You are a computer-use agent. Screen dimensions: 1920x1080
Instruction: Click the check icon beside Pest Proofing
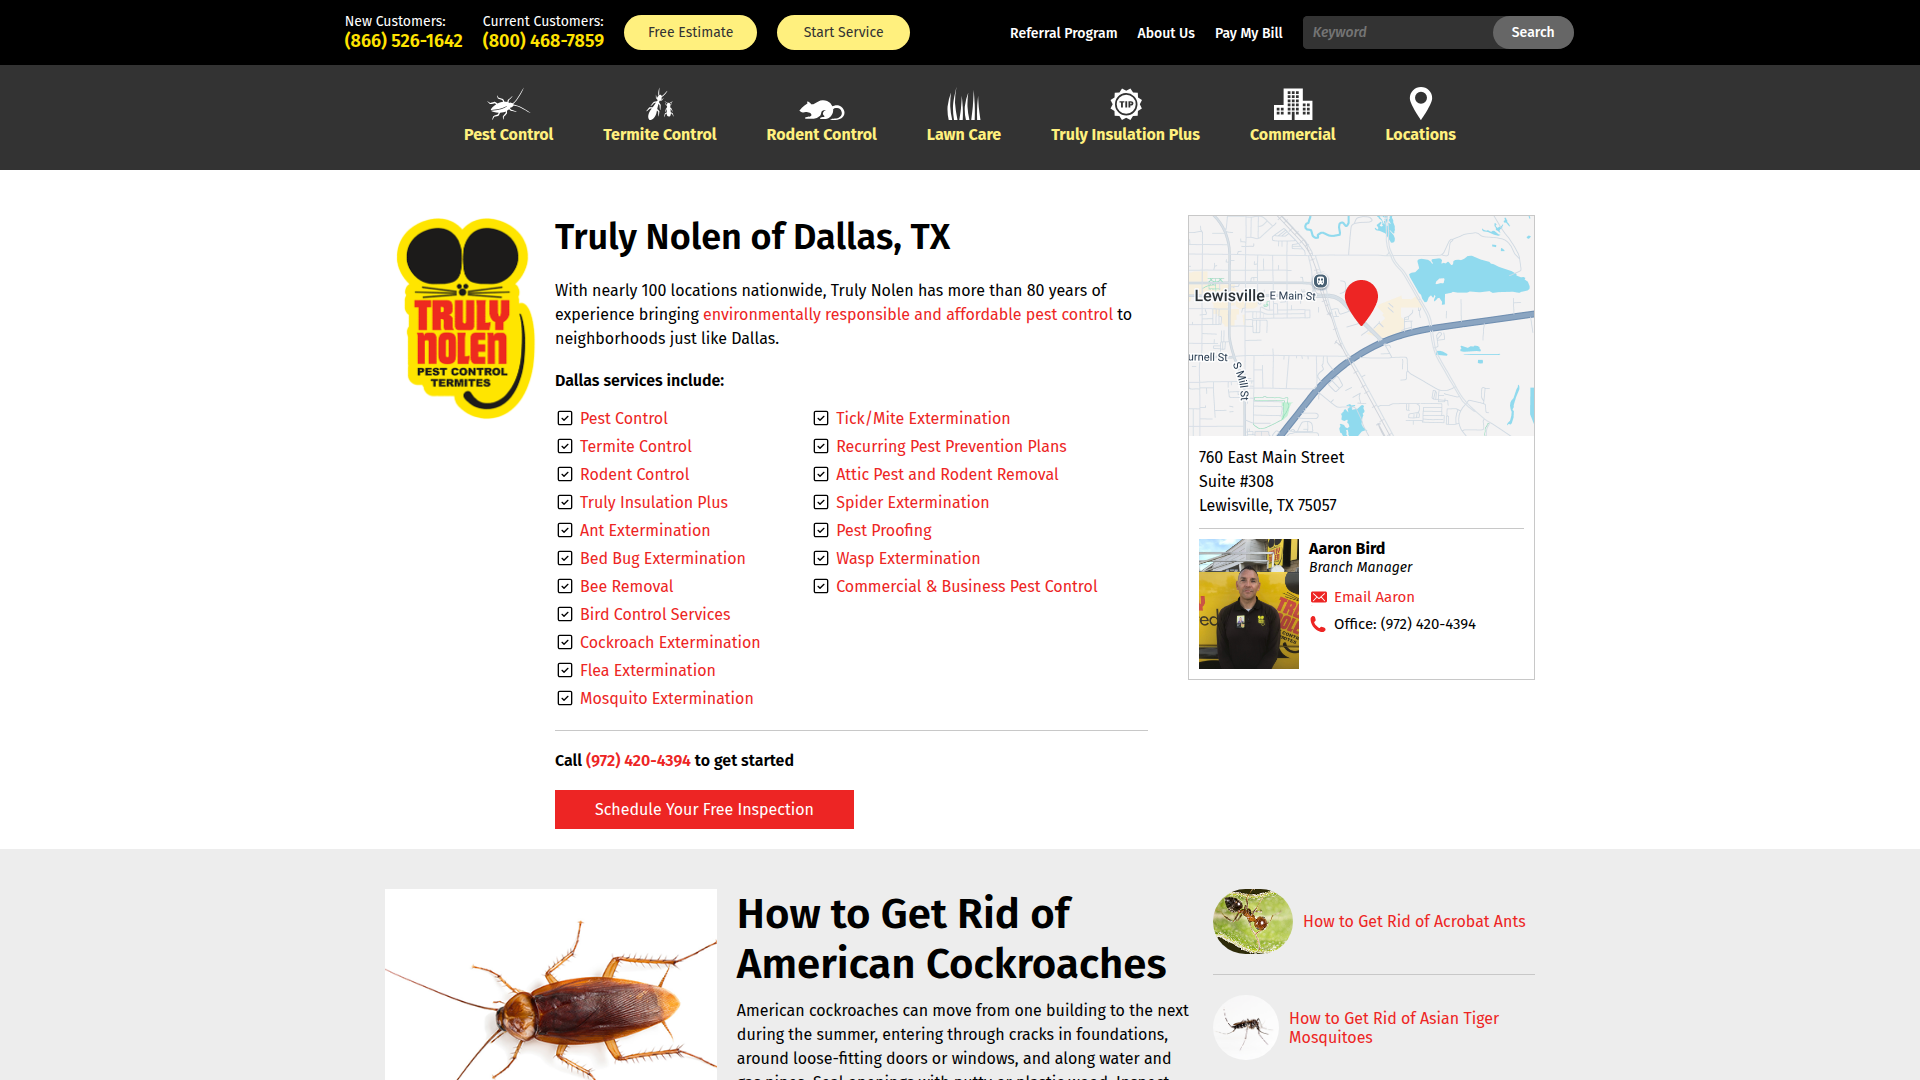[x=821, y=530]
